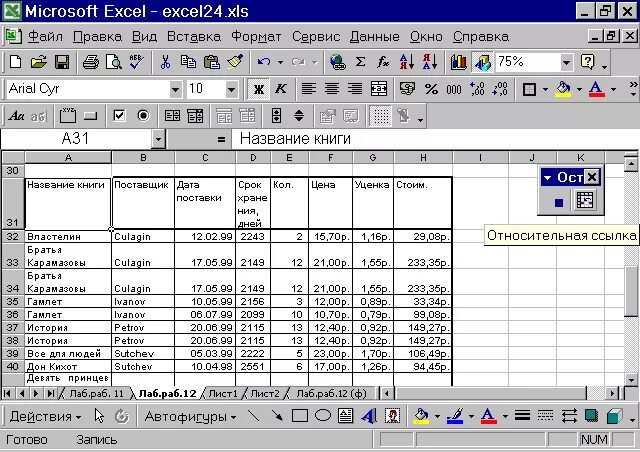
Task: Center text alignment icon
Action: pos(332,89)
